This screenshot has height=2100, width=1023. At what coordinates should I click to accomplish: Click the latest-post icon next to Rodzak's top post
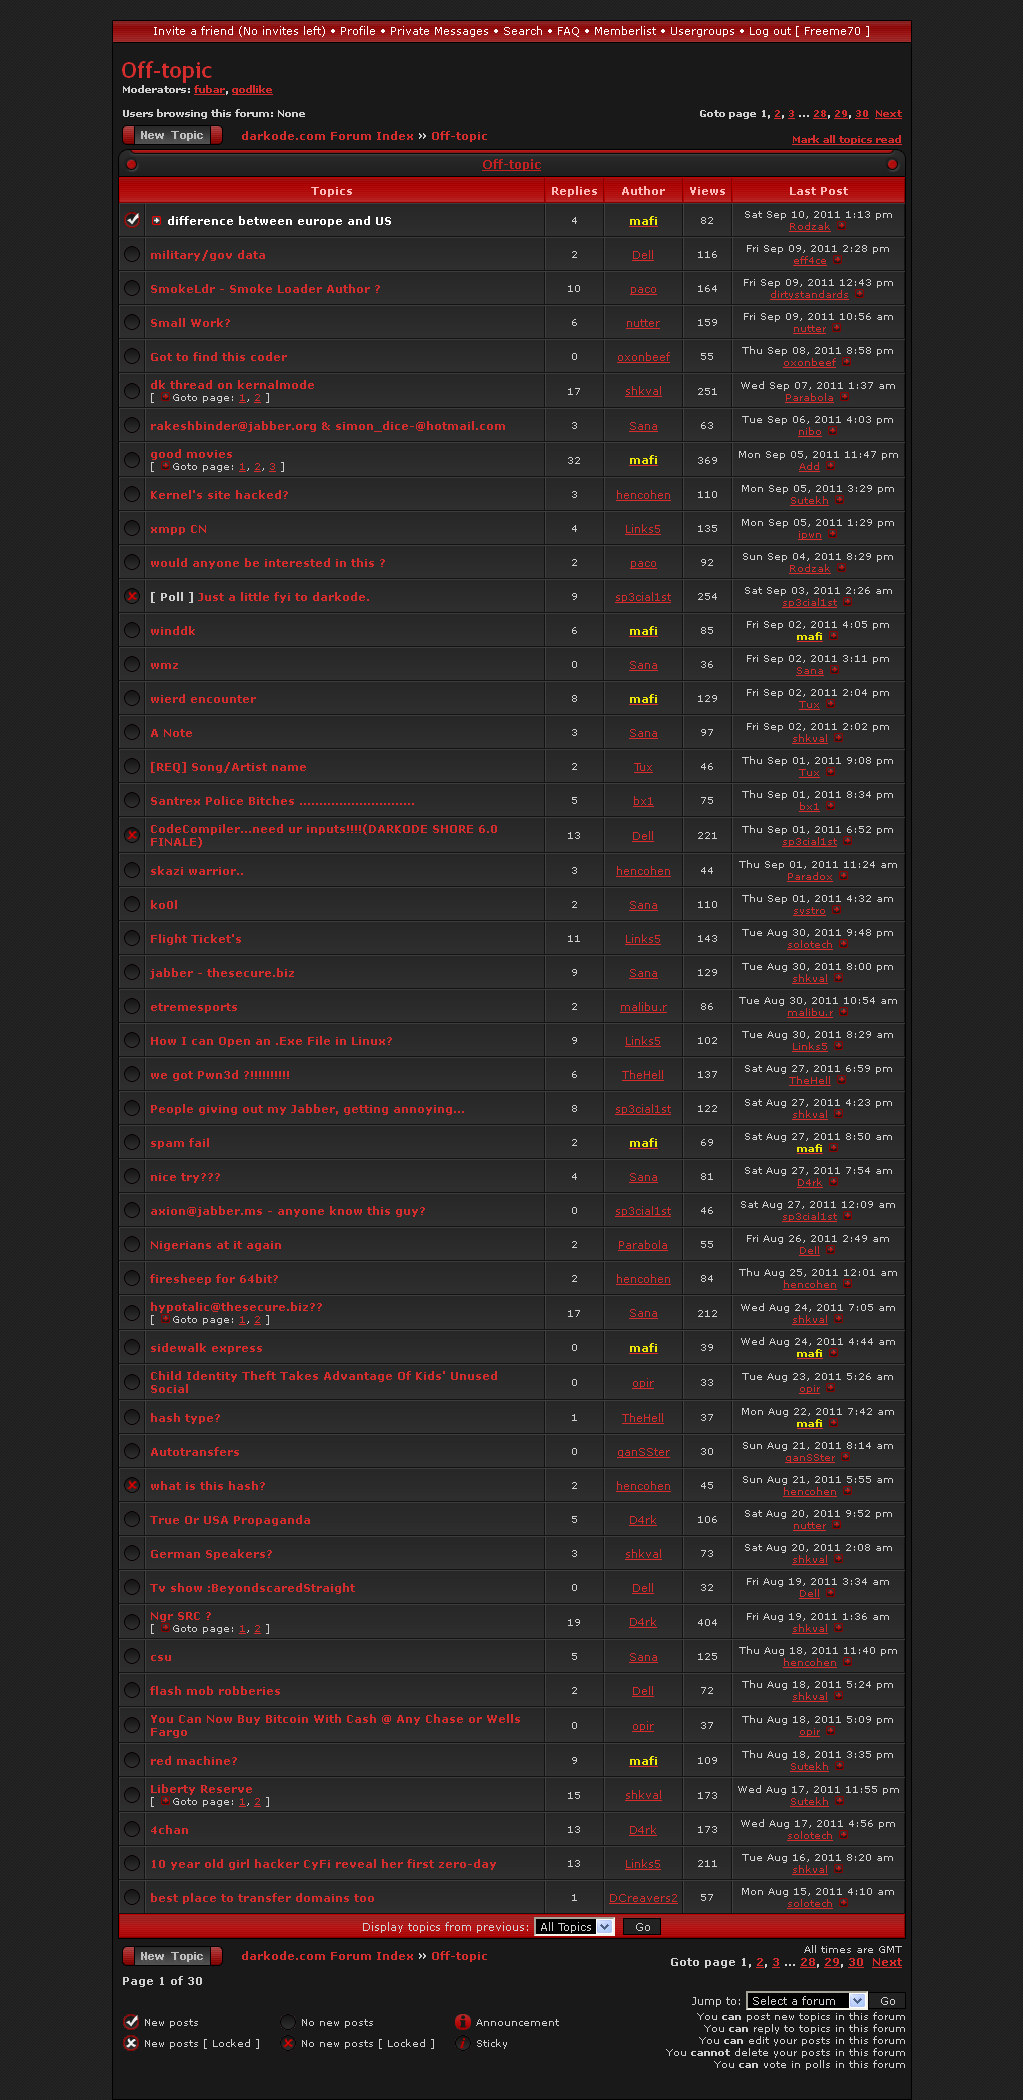click(x=841, y=227)
